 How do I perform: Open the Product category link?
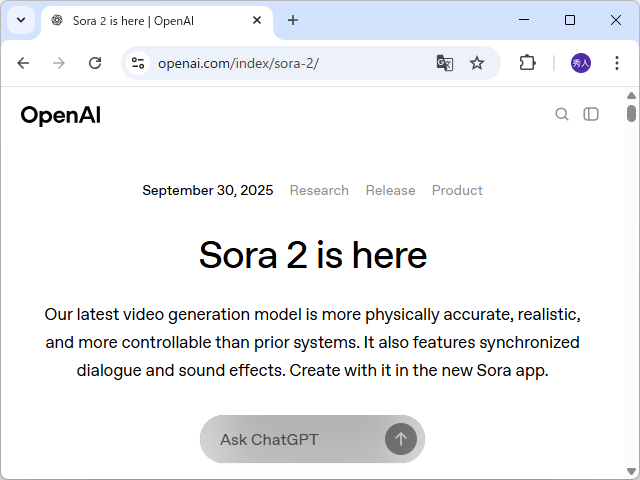pyautogui.click(x=457, y=190)
